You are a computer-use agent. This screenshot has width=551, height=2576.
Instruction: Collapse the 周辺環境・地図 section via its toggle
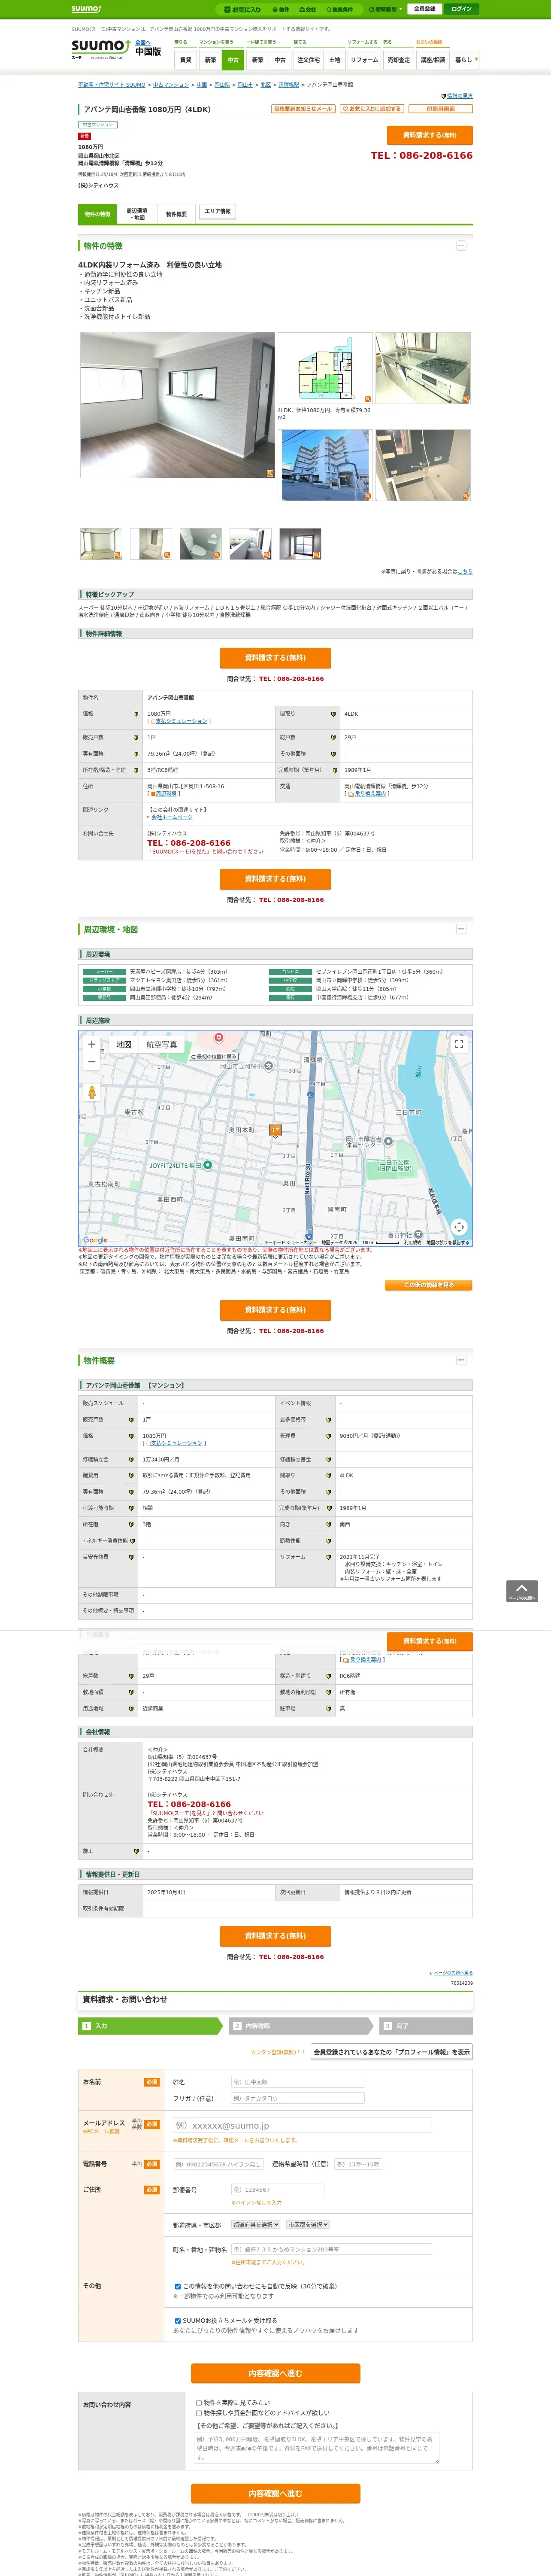tap(461, 929)
